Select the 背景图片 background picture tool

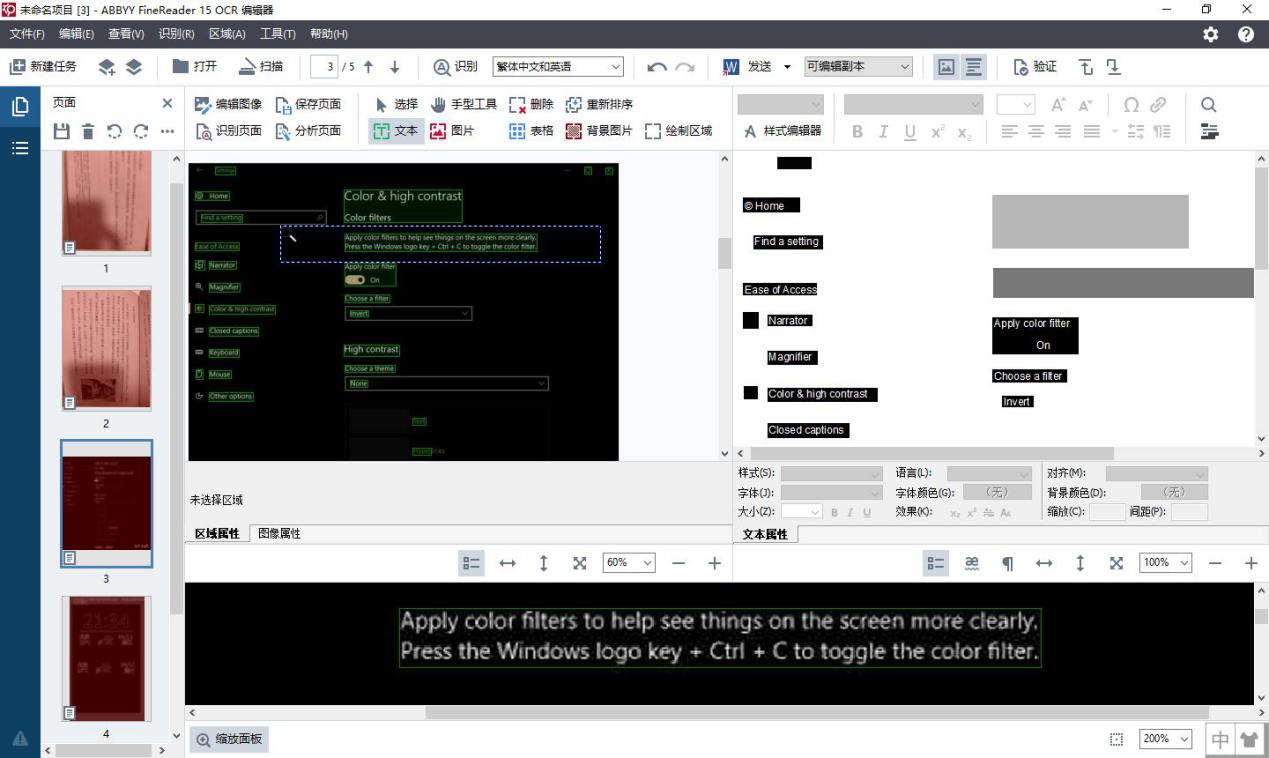tap(599, 131)
